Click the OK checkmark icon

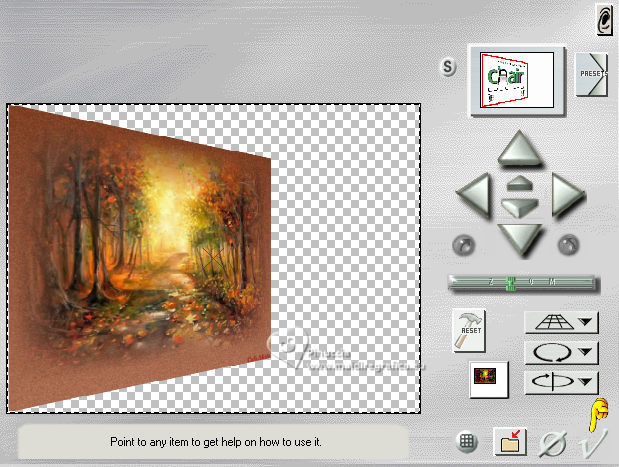pyautogui.click(x=594, y=443)
